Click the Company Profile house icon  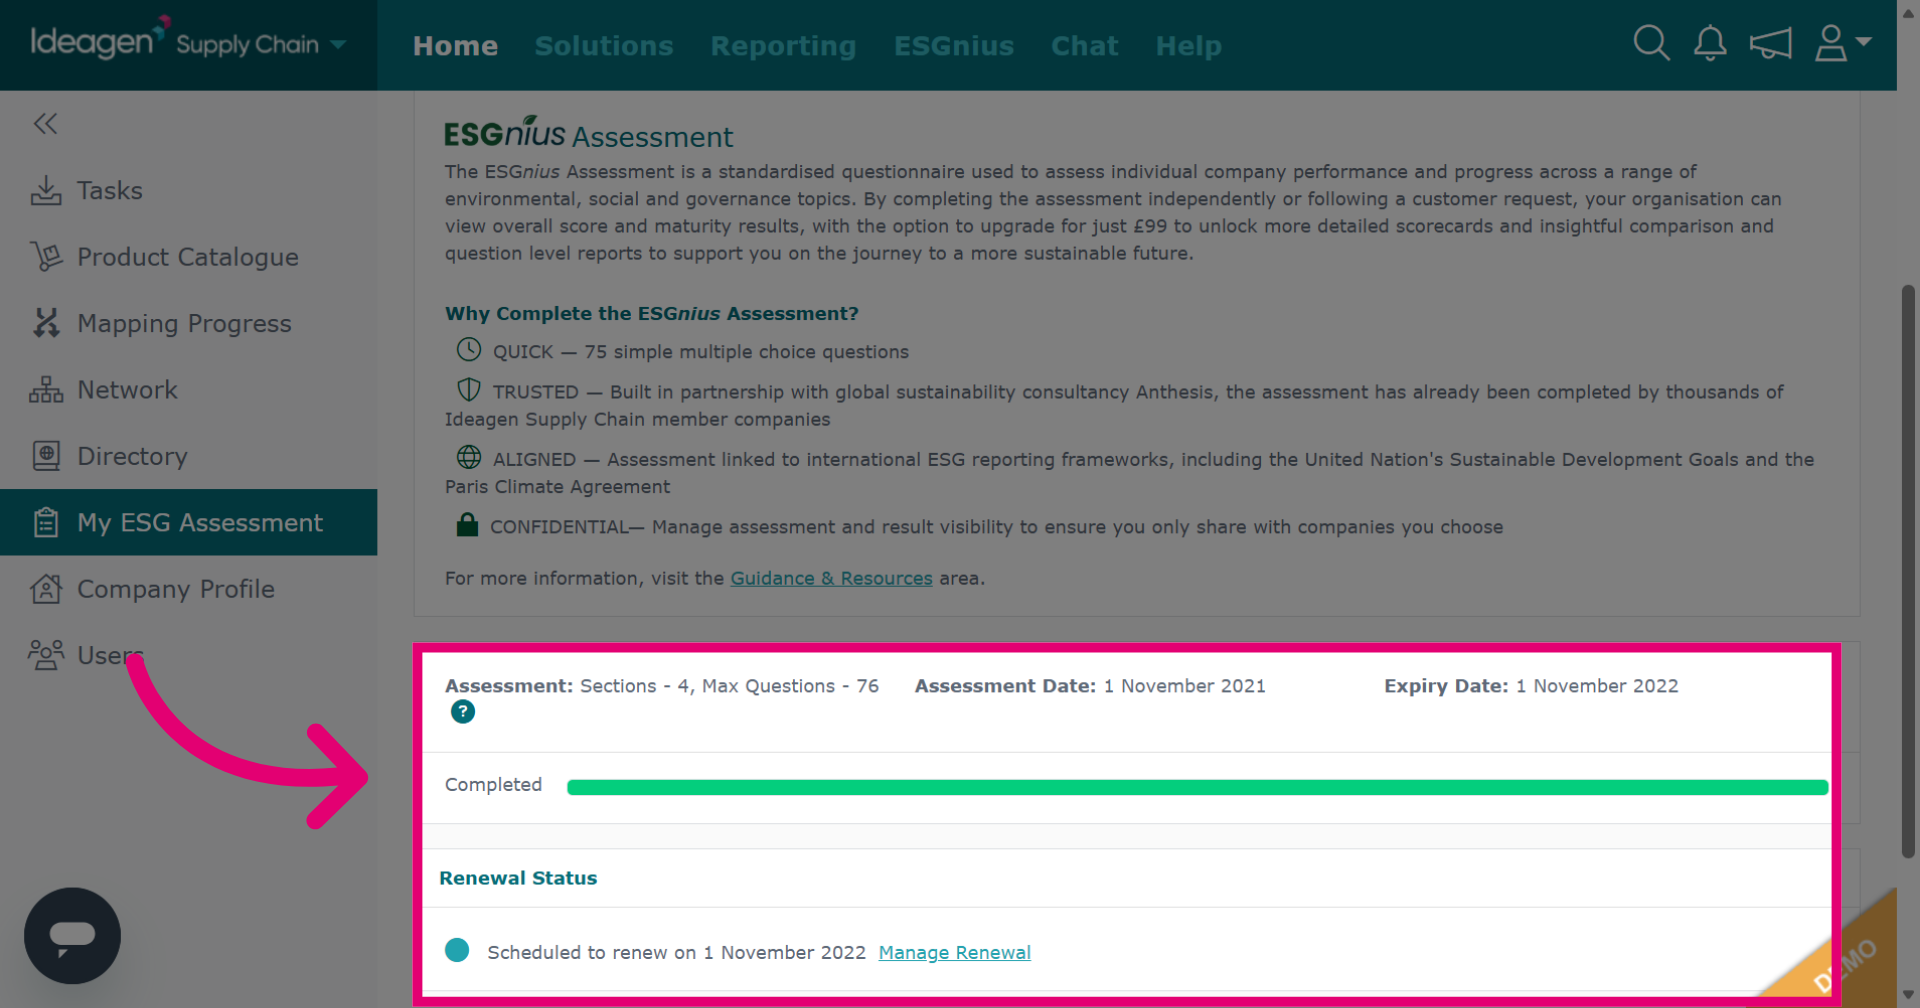pyautogui.click(x=46, y=589)
